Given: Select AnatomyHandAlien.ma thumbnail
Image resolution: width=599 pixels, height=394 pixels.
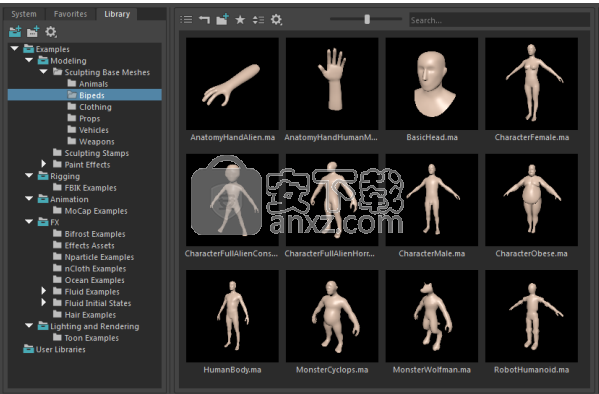Looking at the screenshot, I should point(232,84).
